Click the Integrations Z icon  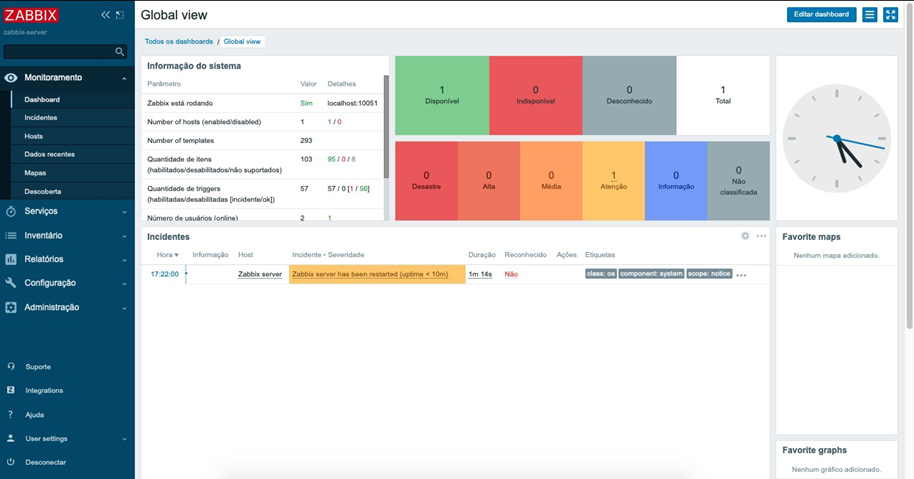point(10,390)
